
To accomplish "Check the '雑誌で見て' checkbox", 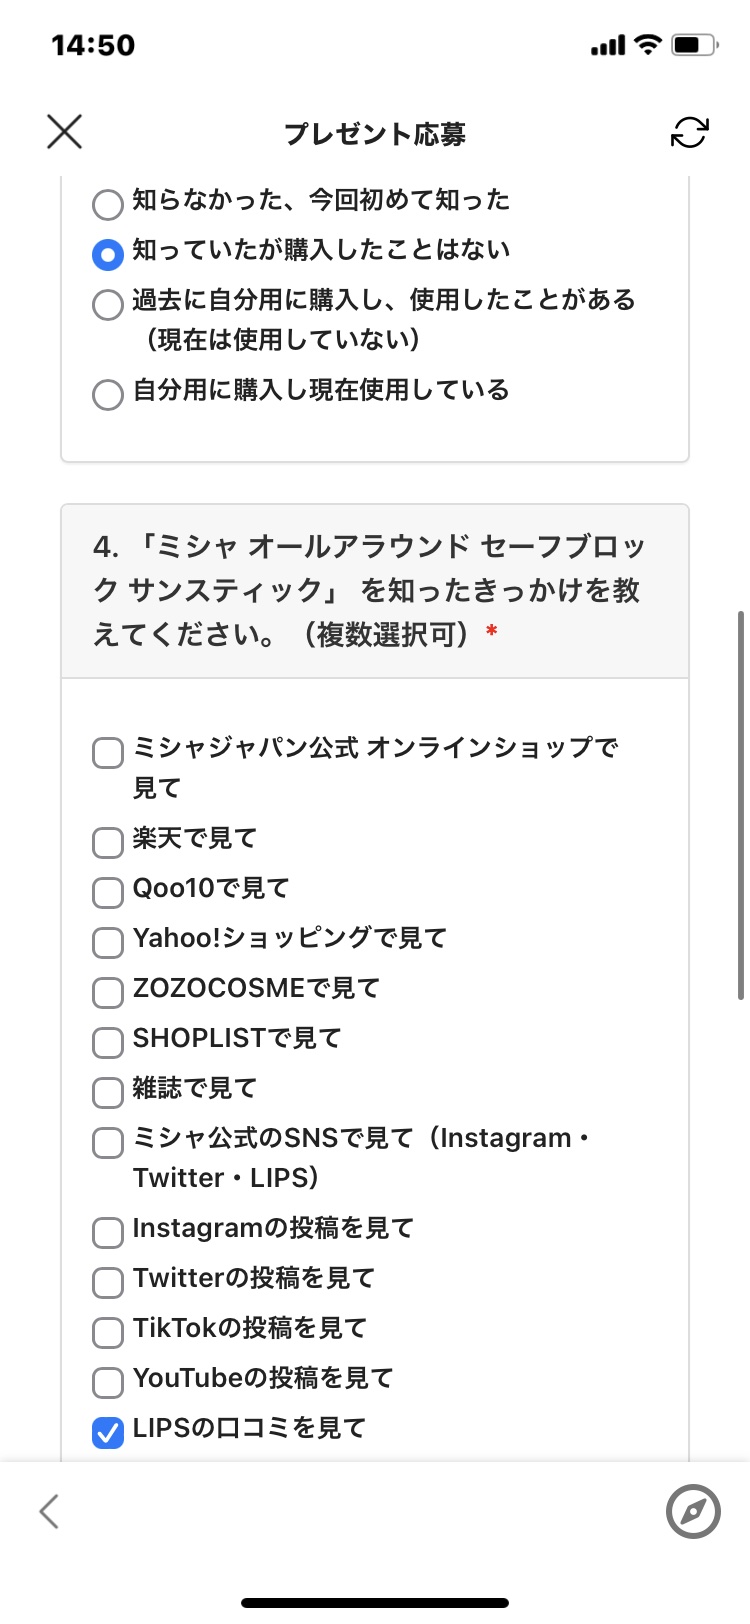I will (x=108, y=1092).
